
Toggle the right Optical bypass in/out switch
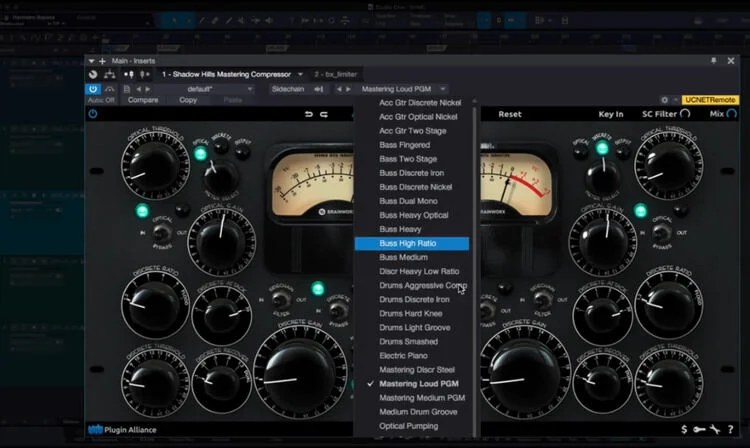662,233
